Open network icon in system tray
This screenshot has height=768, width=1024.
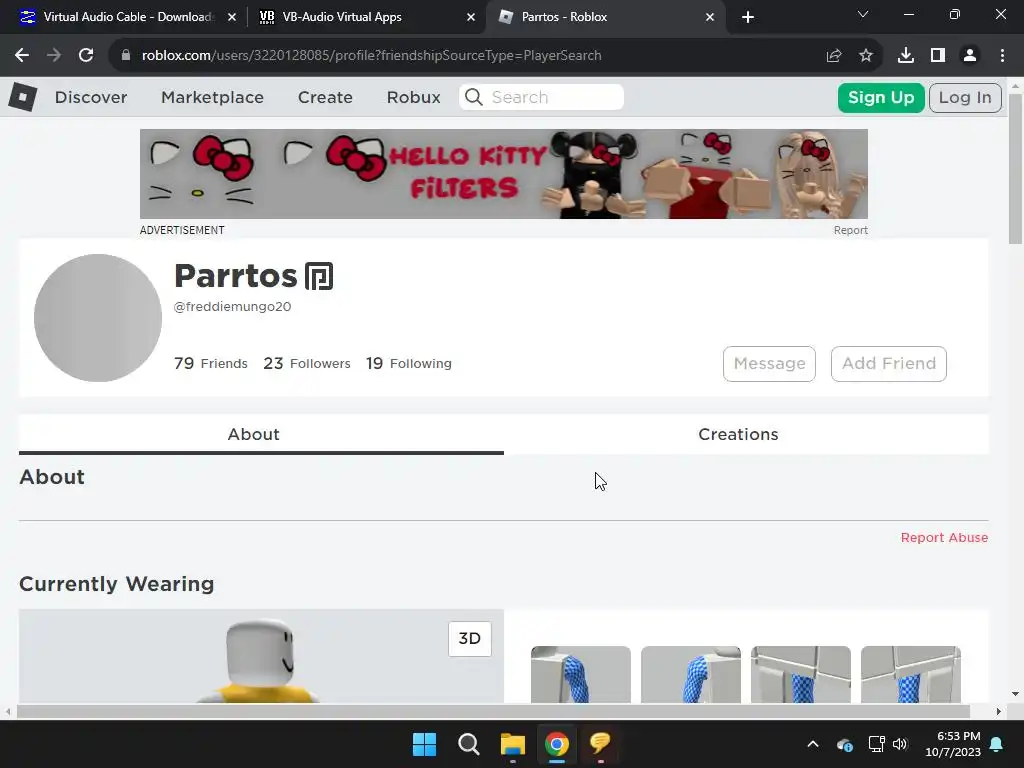click(x=876, y=744)
